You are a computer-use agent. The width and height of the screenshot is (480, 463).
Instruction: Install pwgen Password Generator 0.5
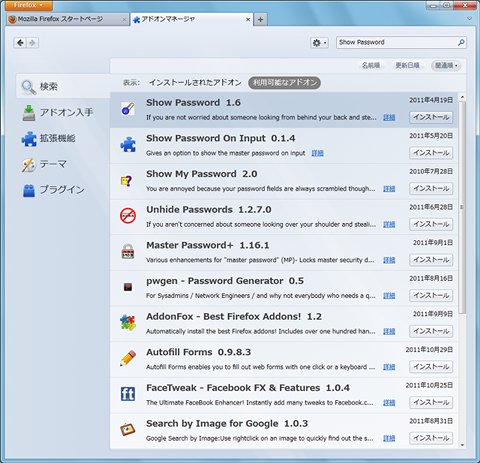[431, 295]
